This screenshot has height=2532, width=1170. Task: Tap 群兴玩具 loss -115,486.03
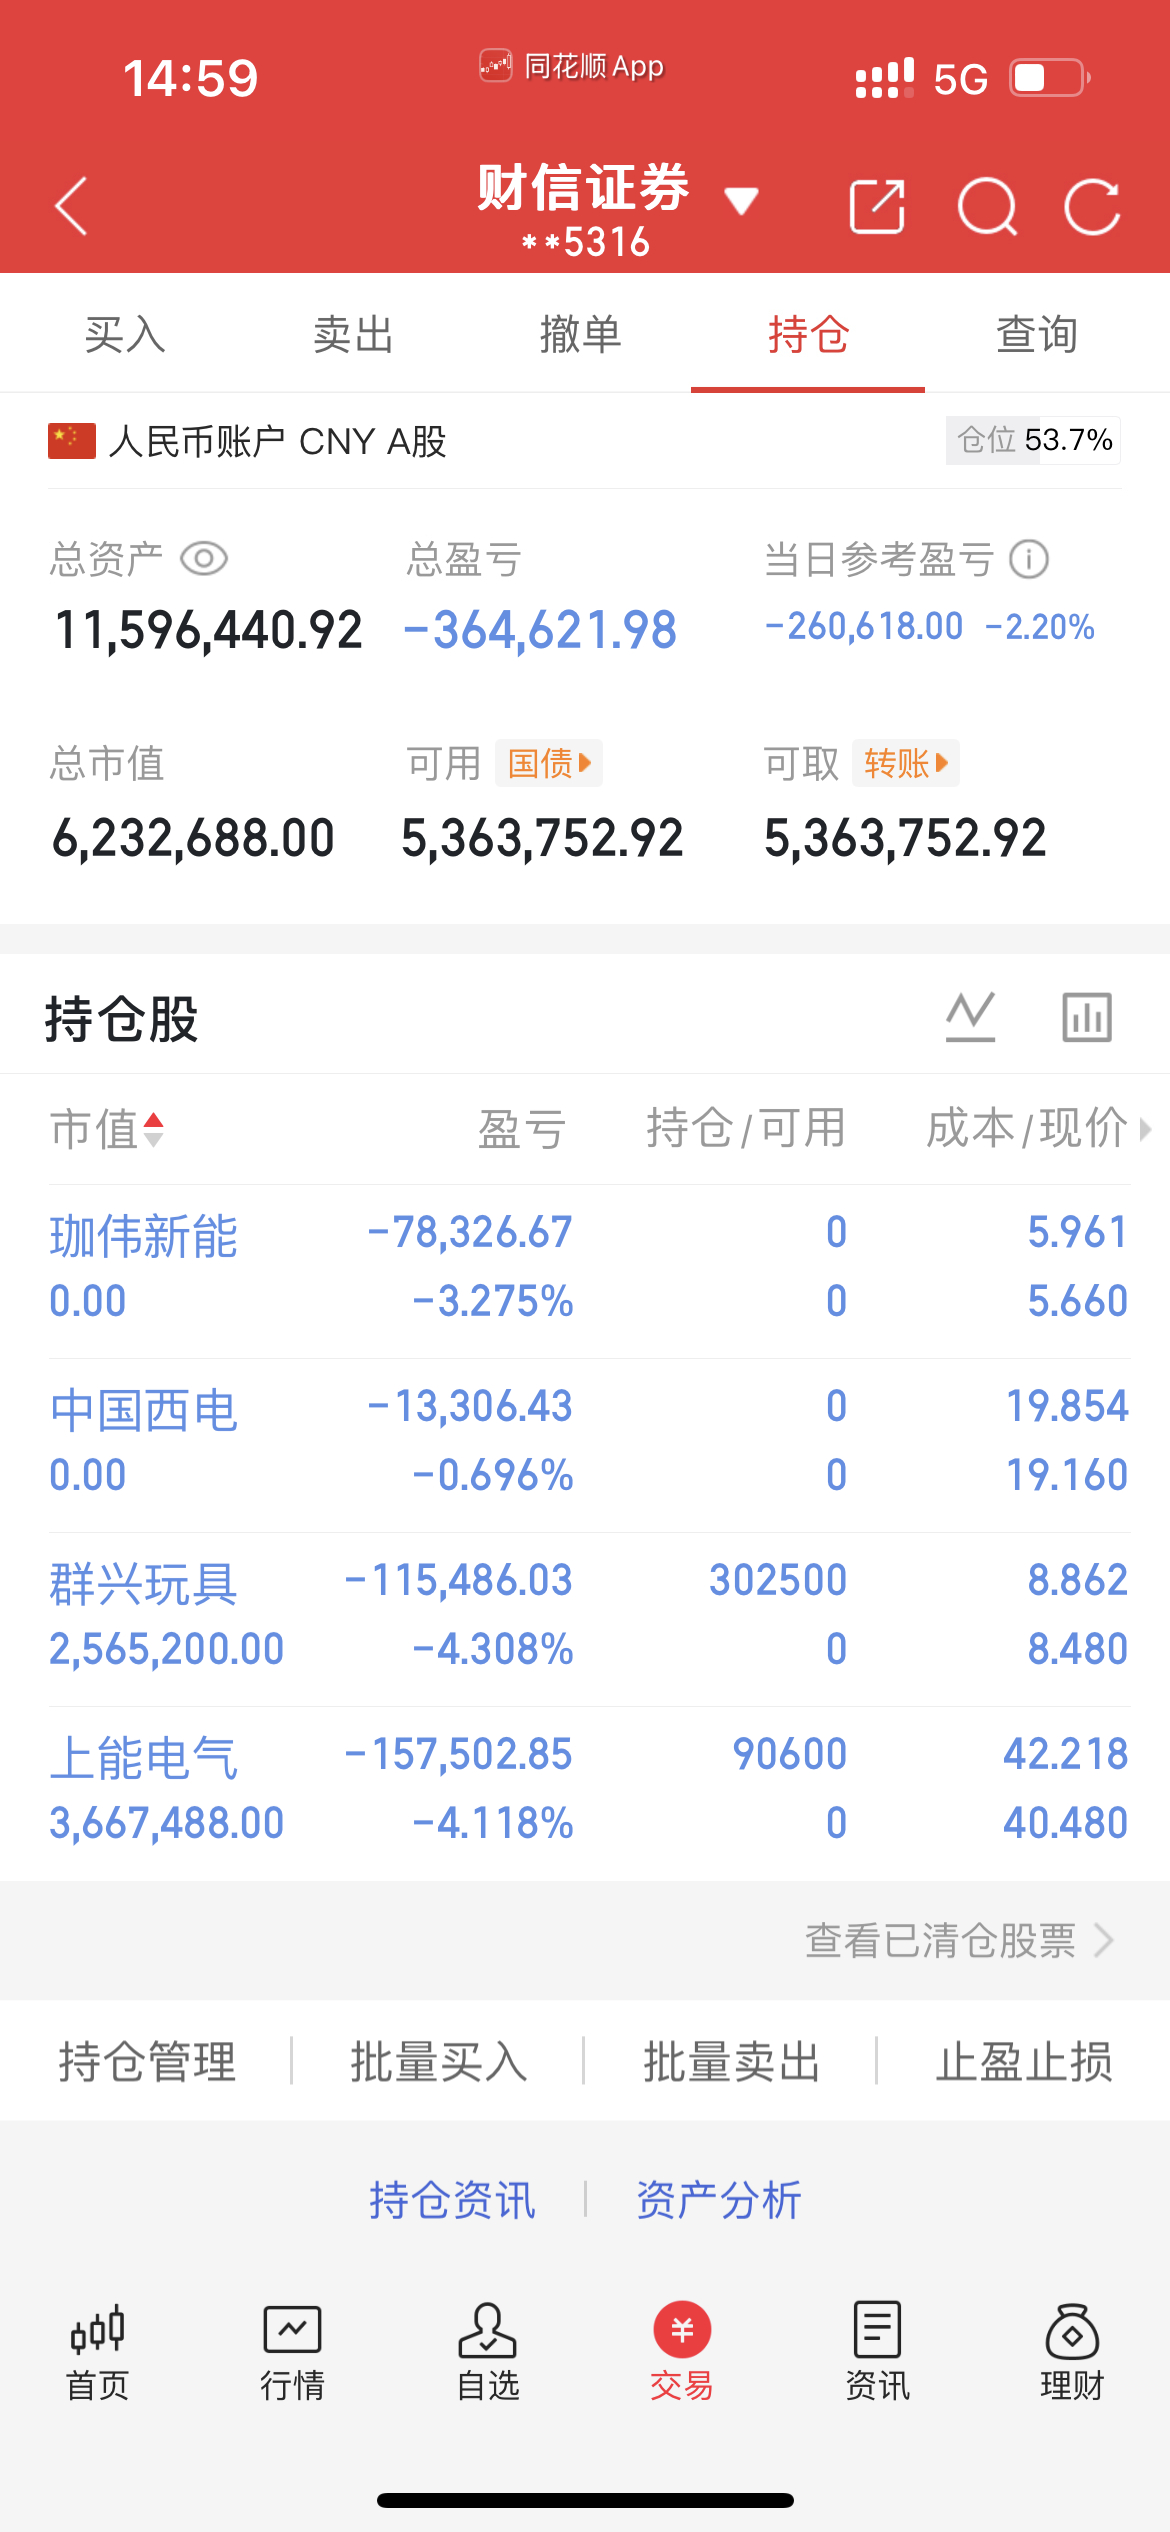(458, 1580)
